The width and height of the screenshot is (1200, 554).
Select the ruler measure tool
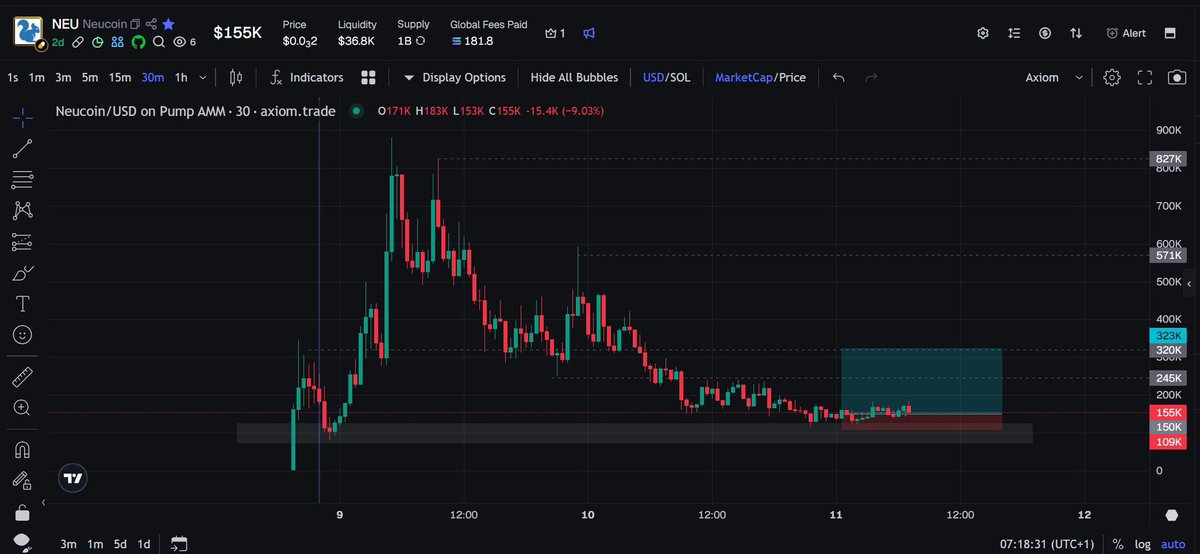(x=23, y=377)
